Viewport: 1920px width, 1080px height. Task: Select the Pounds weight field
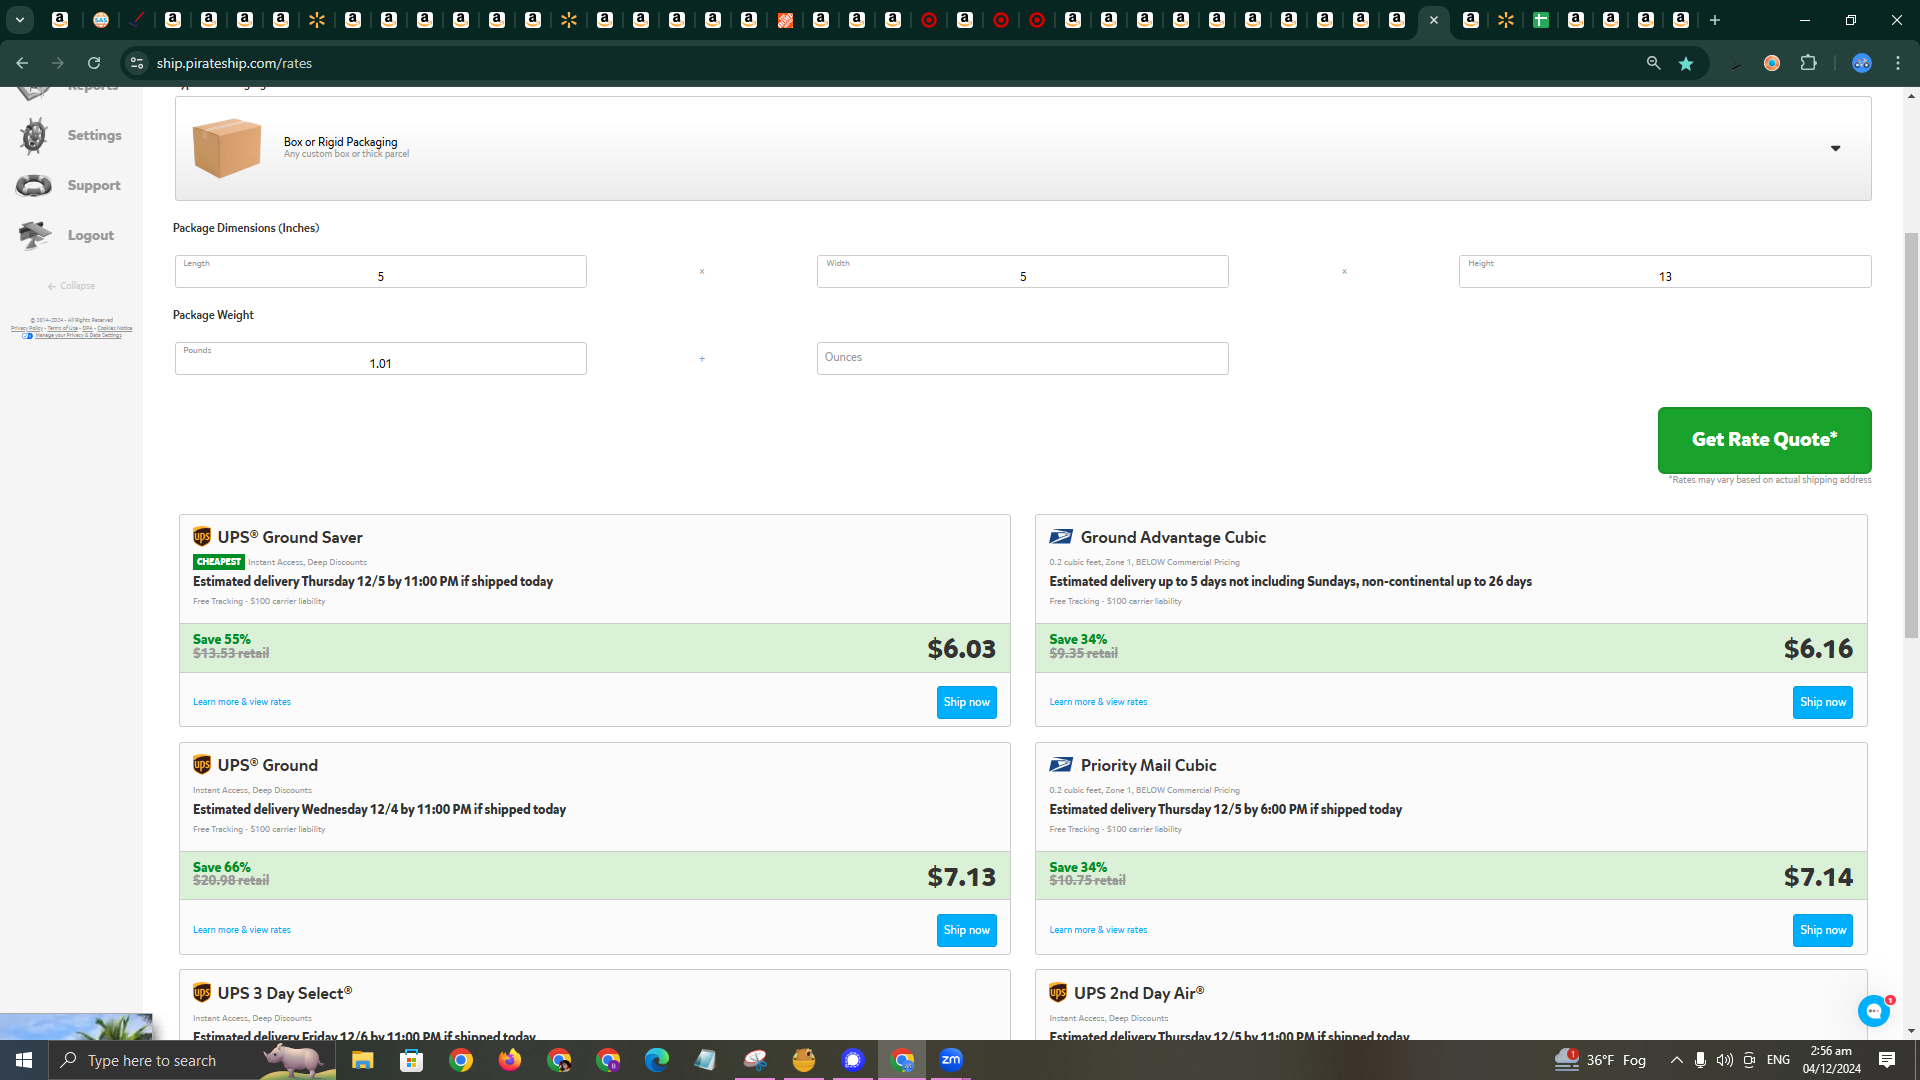380,358
